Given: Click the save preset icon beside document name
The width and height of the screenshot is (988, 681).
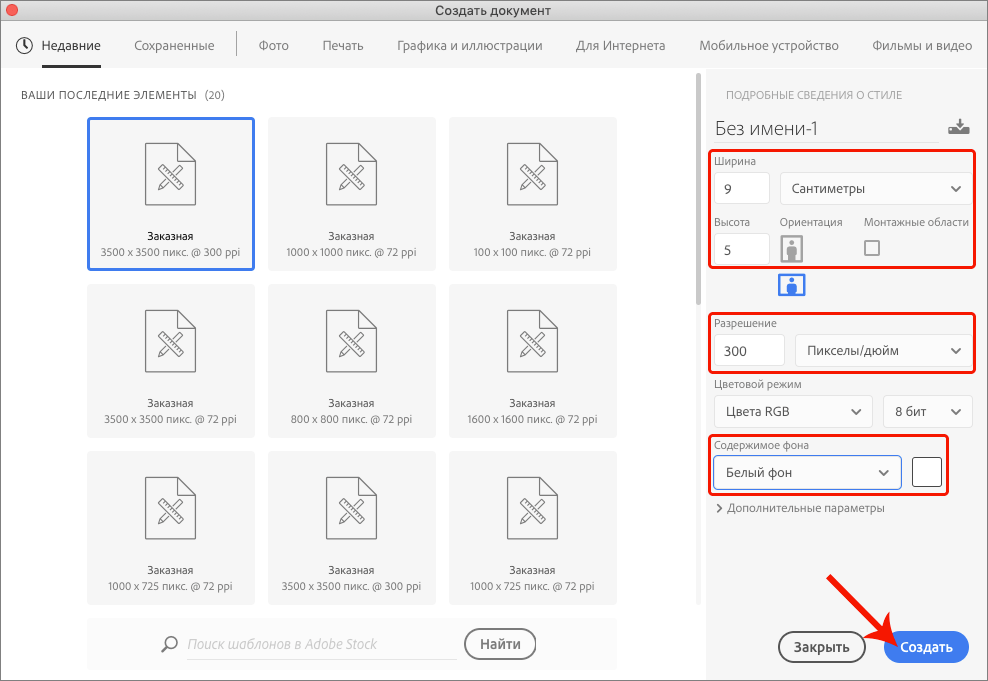Looking at the screenshot, I should [958, 127].
